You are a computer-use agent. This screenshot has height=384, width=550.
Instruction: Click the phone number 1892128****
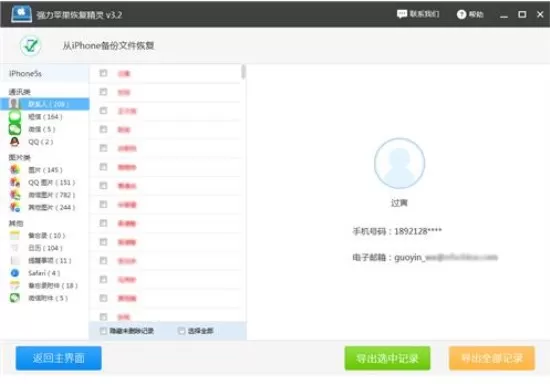tap(418, 231)
